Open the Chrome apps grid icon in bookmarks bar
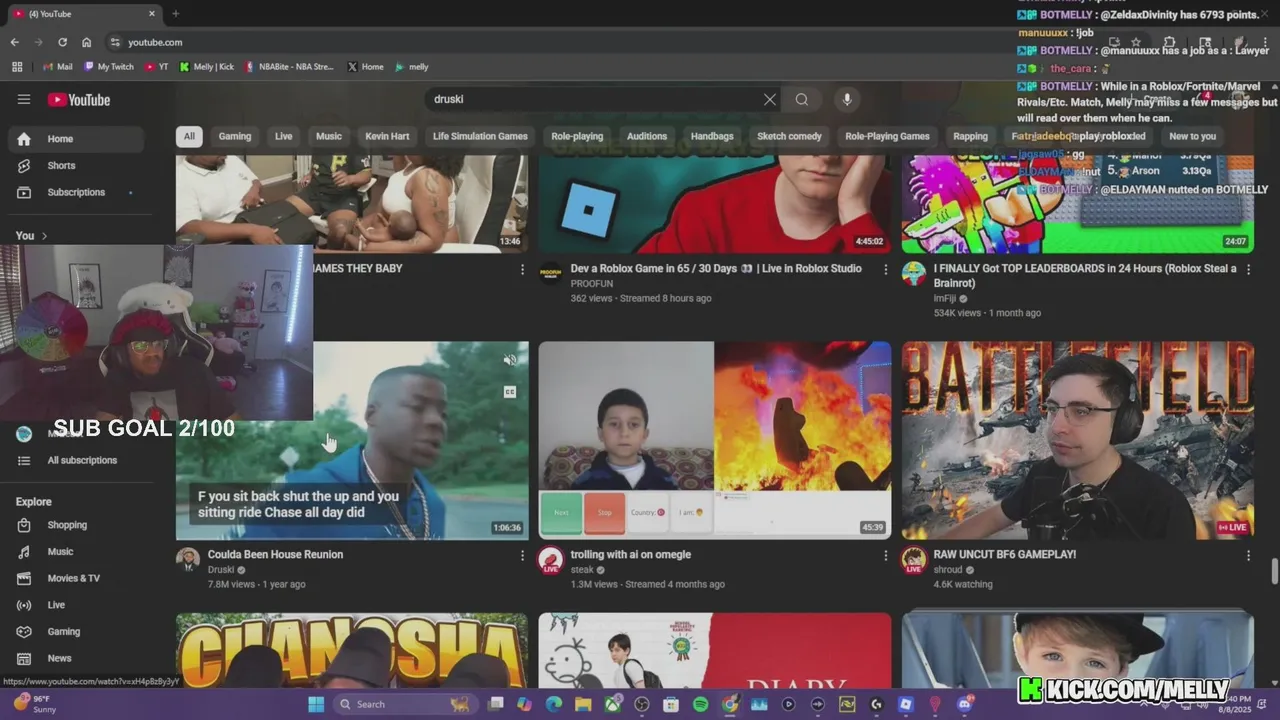 (17, 67)
